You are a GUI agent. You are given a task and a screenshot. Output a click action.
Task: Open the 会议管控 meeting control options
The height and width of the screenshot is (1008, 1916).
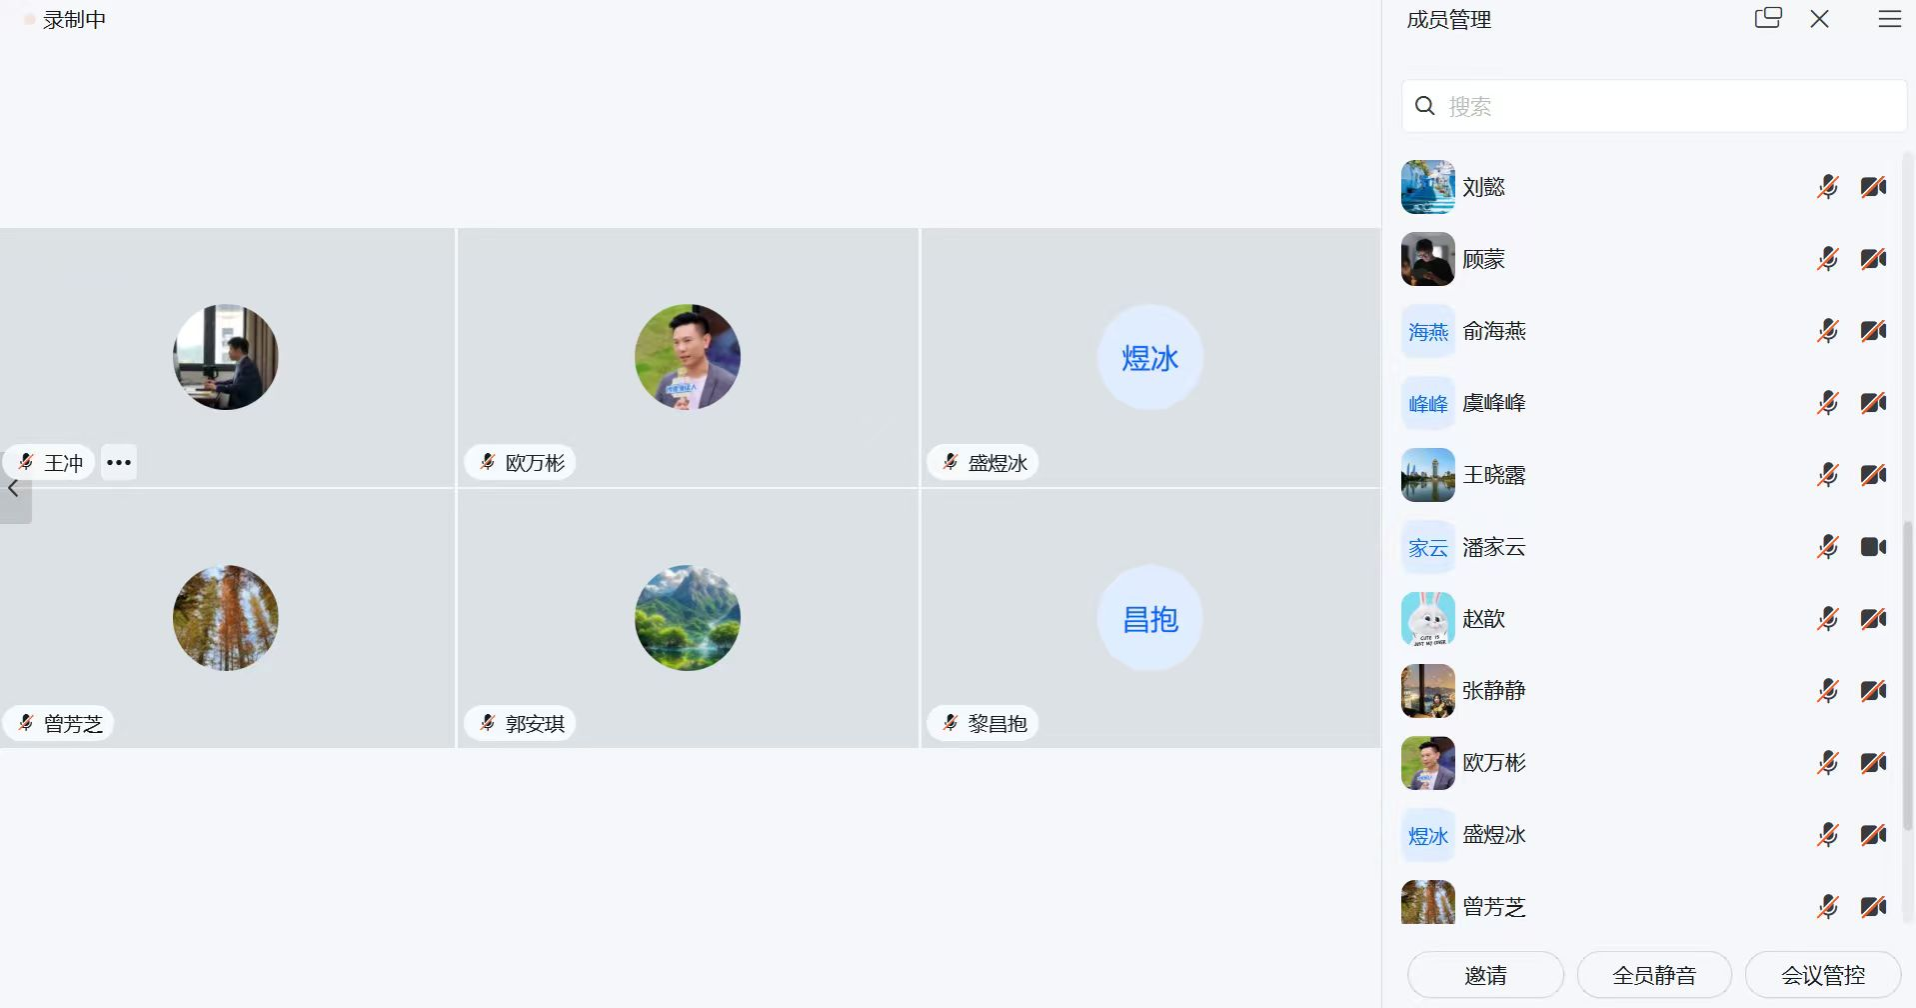1822,975
